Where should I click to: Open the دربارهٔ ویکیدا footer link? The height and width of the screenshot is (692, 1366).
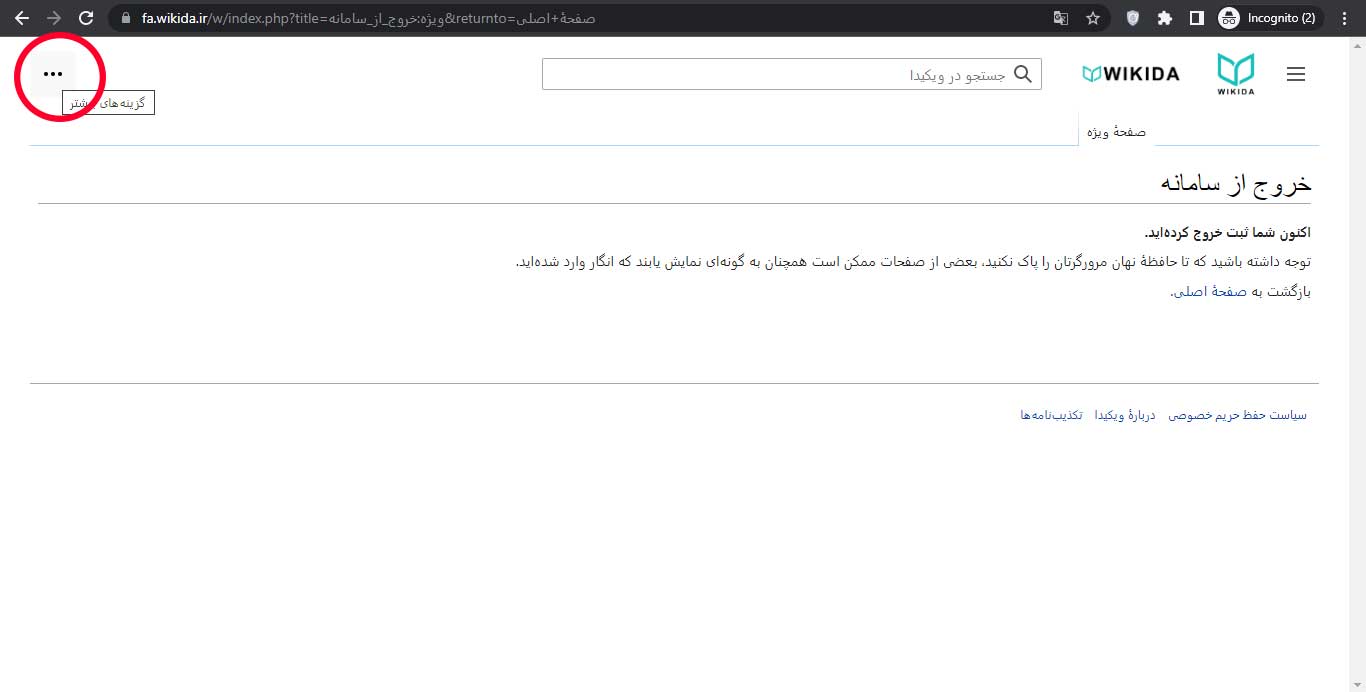[x=1125, y=415]
